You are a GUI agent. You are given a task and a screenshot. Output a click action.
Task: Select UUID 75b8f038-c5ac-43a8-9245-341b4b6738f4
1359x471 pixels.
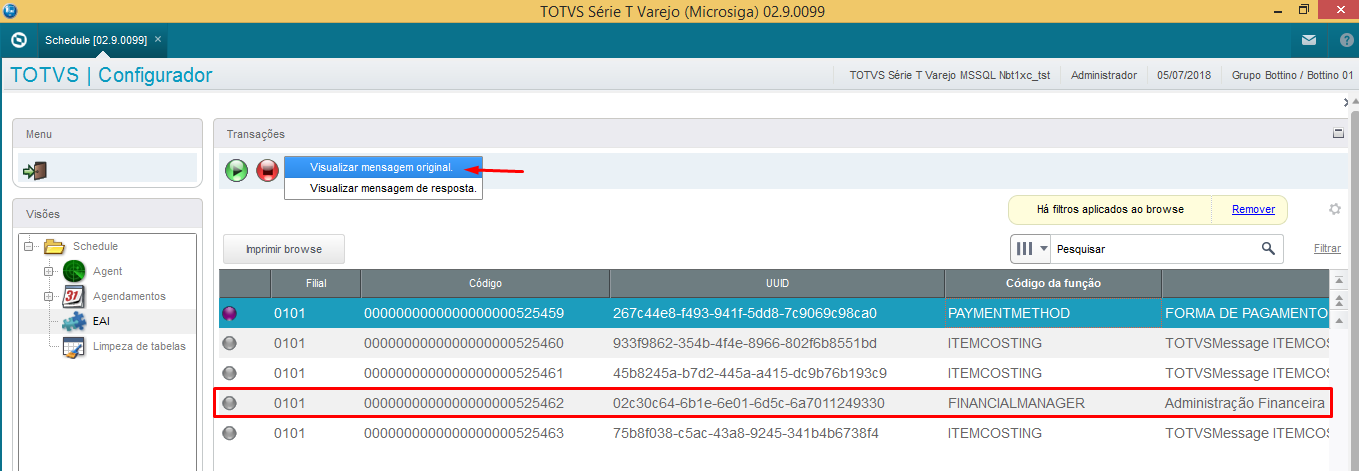(x=745, y=433)
